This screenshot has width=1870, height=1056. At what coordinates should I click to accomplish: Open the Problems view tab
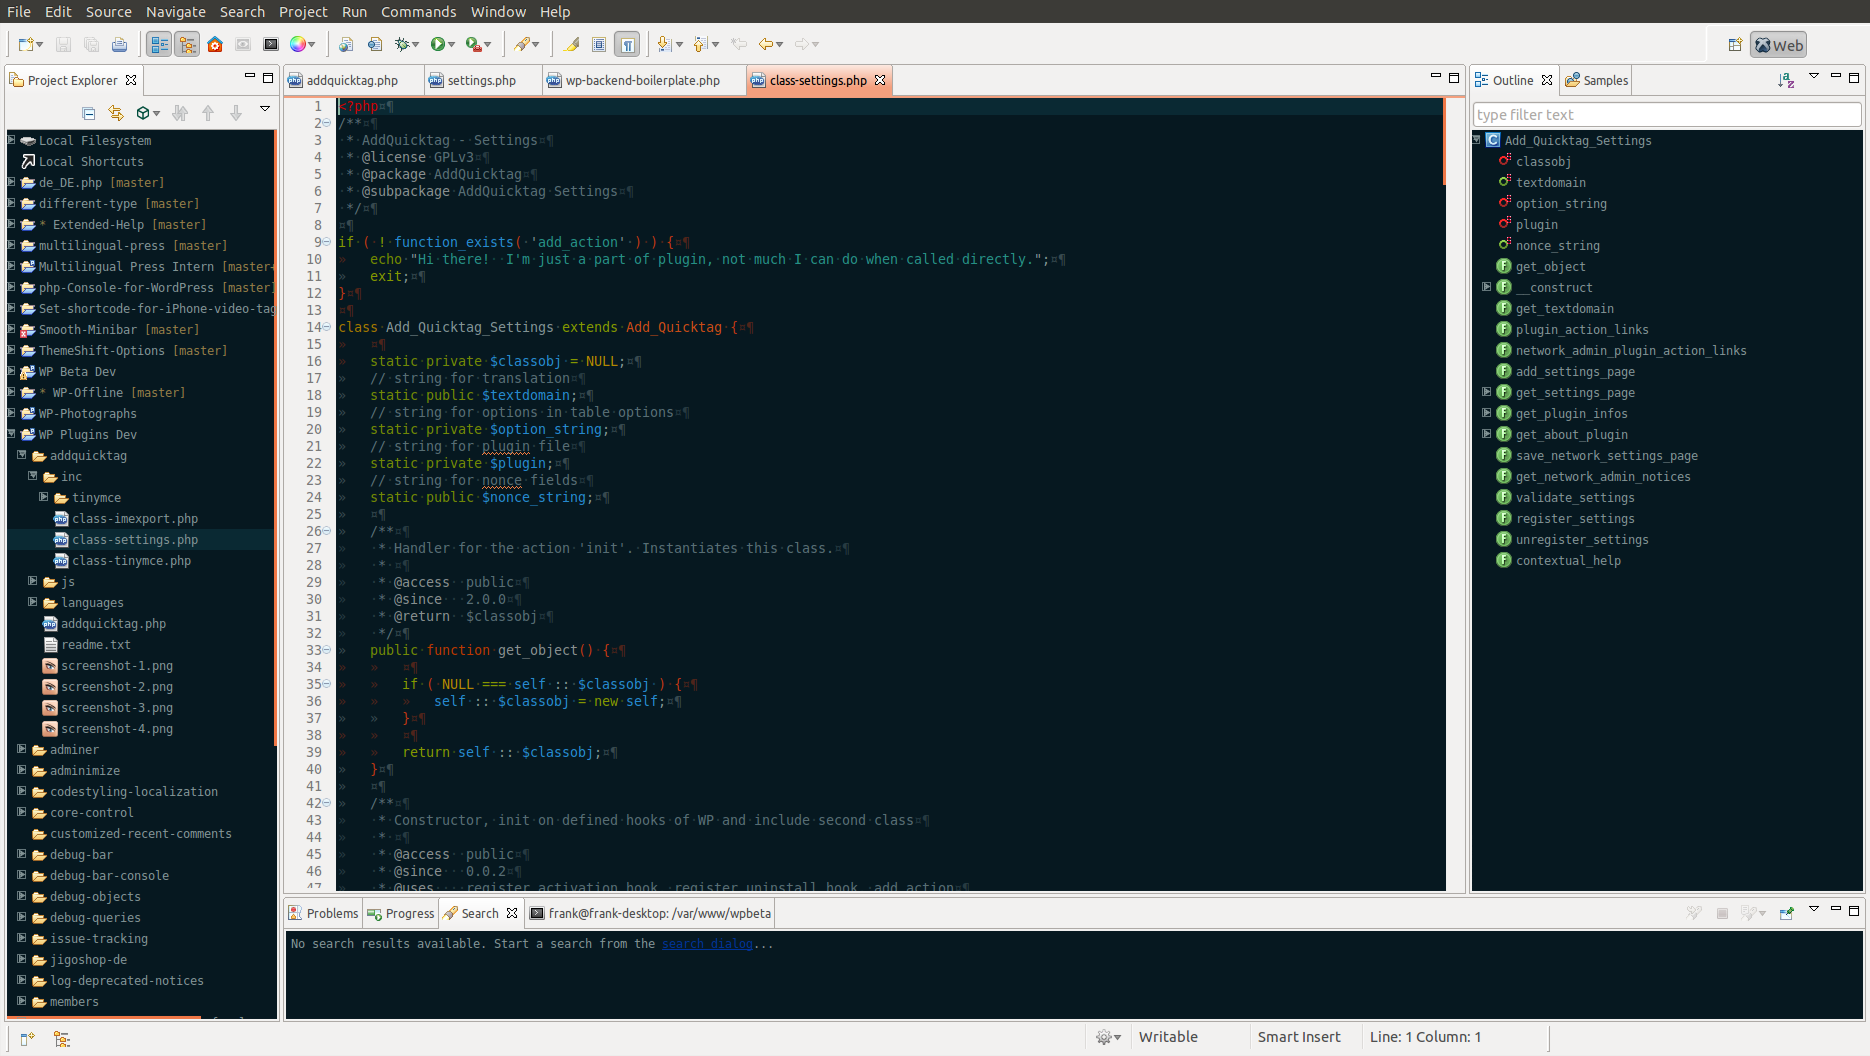pyautogui.click(x=323, y=913)
